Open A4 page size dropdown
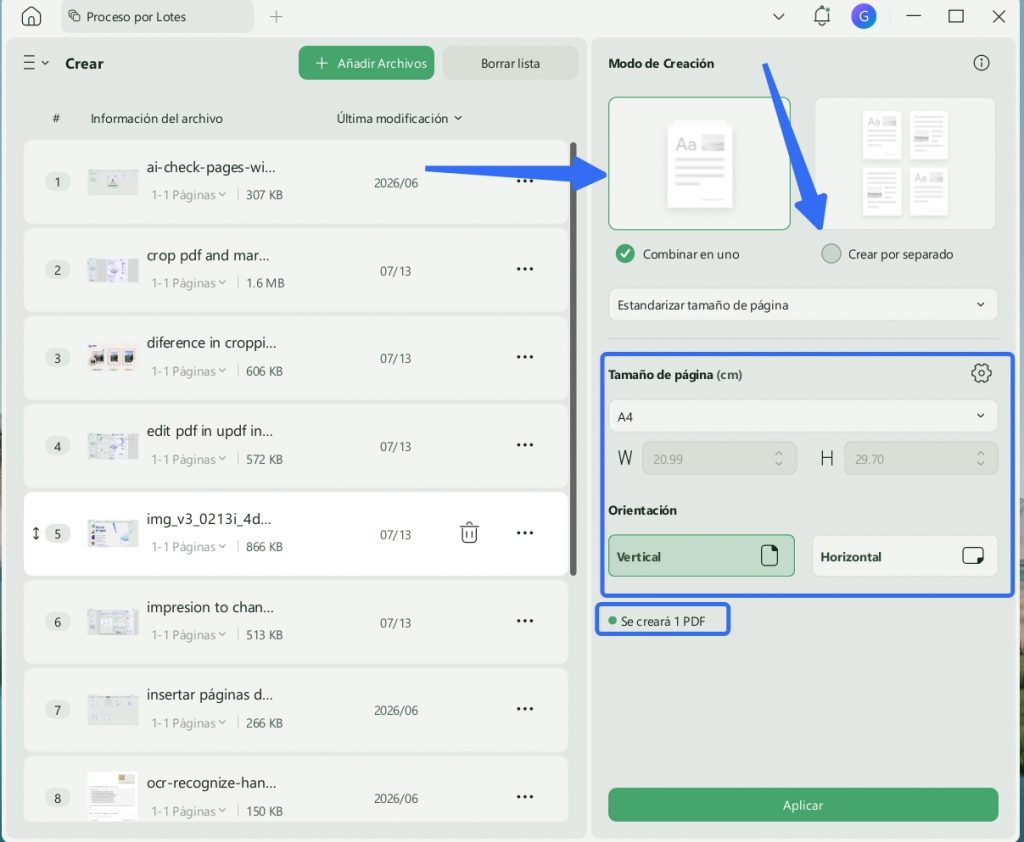This screenshot has height=842, width=1024. tap(803, 416)
